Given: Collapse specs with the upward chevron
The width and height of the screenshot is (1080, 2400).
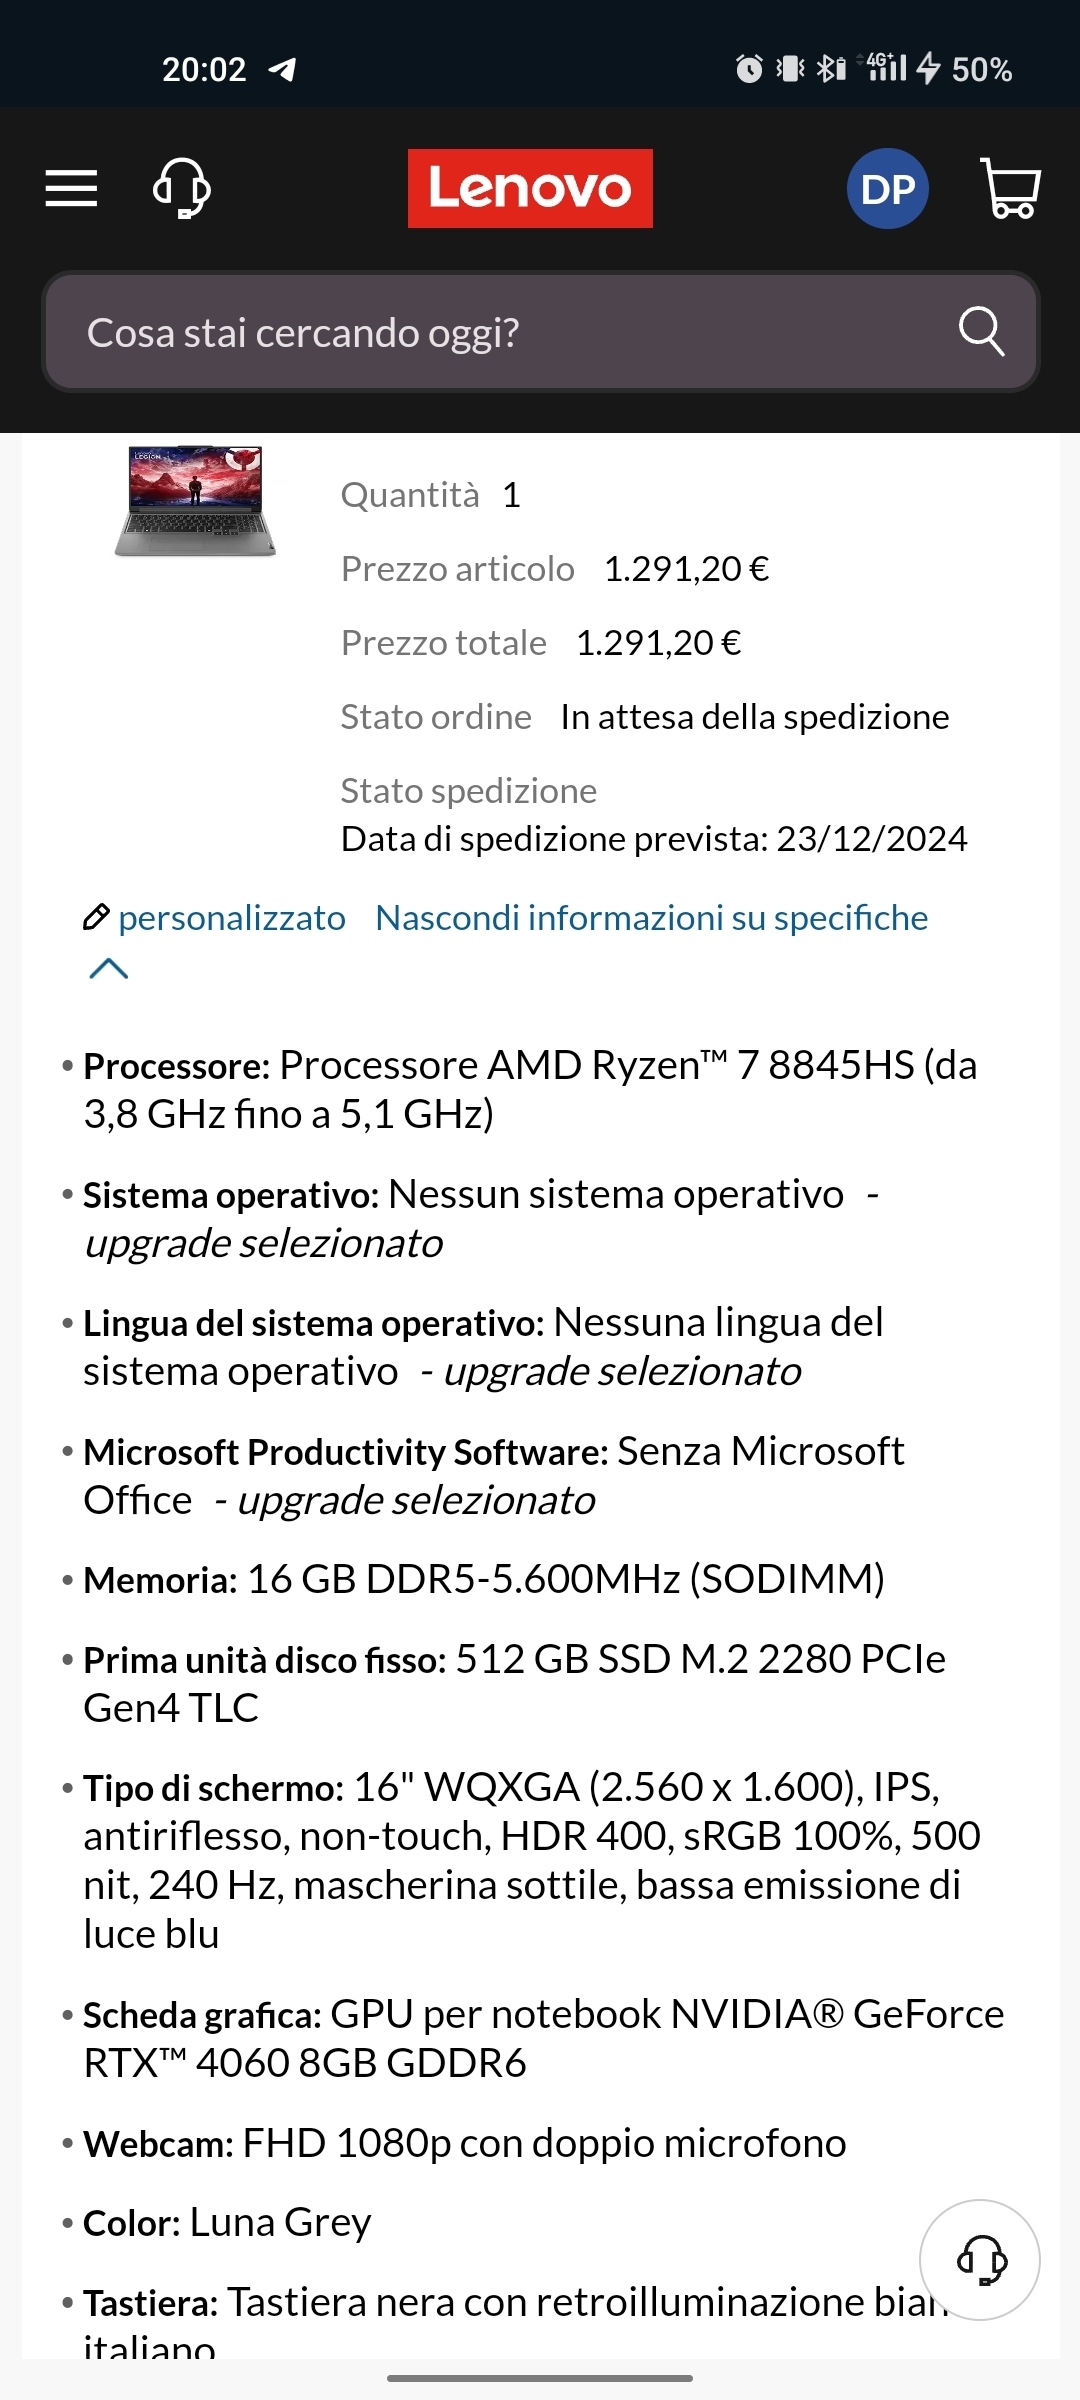Looking at the screenshot, I should coord(109,968).
